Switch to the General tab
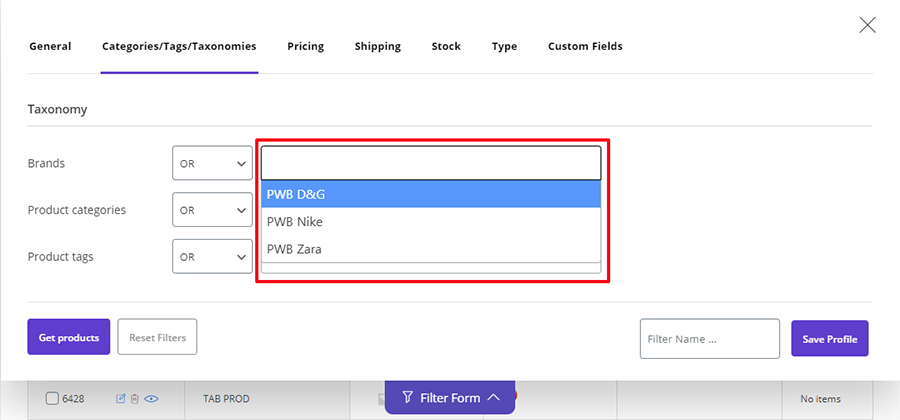The image size is (900, 420). (x=51, y=46)
